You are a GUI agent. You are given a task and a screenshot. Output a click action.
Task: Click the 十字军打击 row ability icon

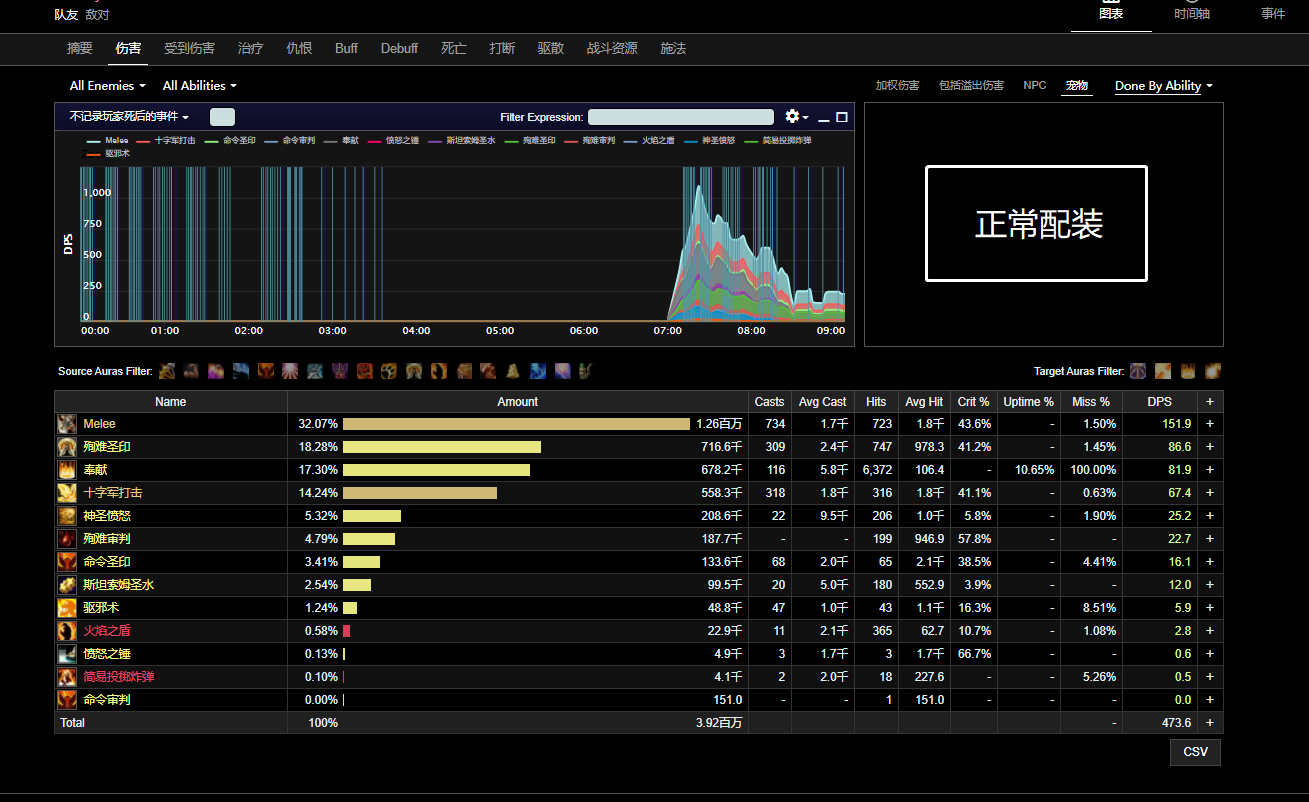67,493
